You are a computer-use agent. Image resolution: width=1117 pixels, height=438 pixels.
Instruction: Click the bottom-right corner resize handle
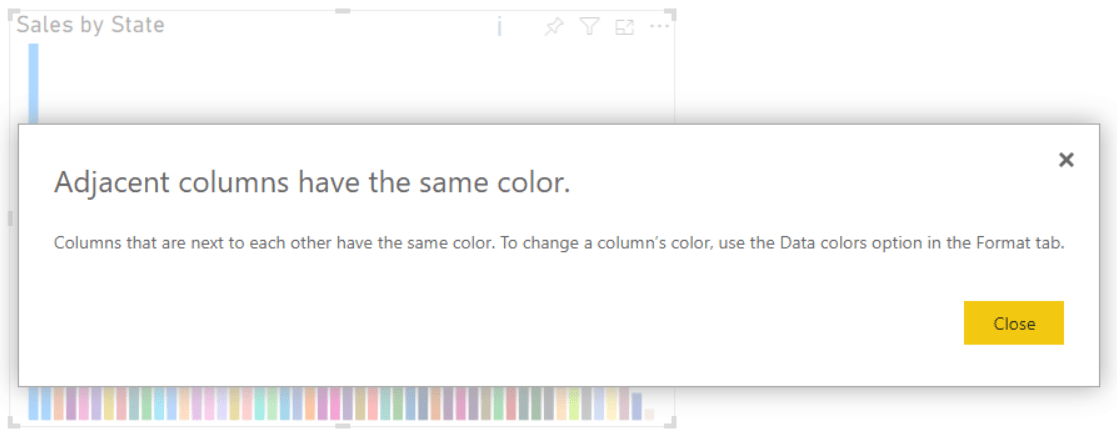673,424
